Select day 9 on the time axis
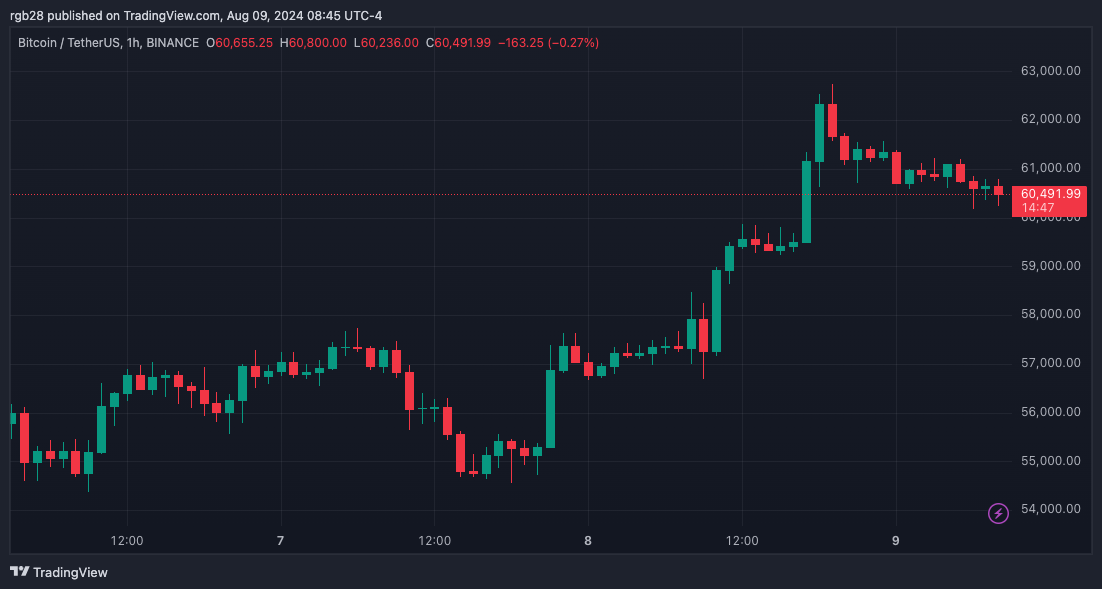 896,541
